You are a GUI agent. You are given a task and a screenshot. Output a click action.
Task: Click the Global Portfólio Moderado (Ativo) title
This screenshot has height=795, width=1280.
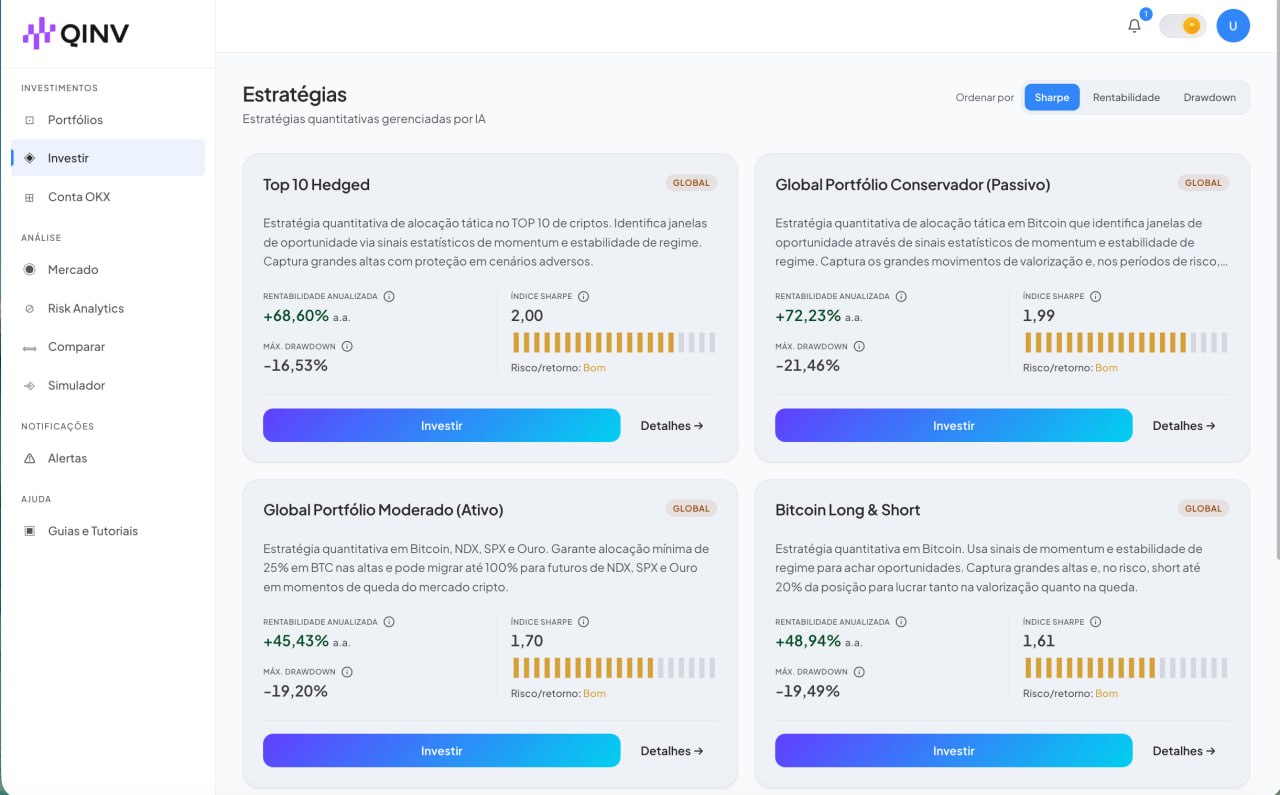click(383, 510)
